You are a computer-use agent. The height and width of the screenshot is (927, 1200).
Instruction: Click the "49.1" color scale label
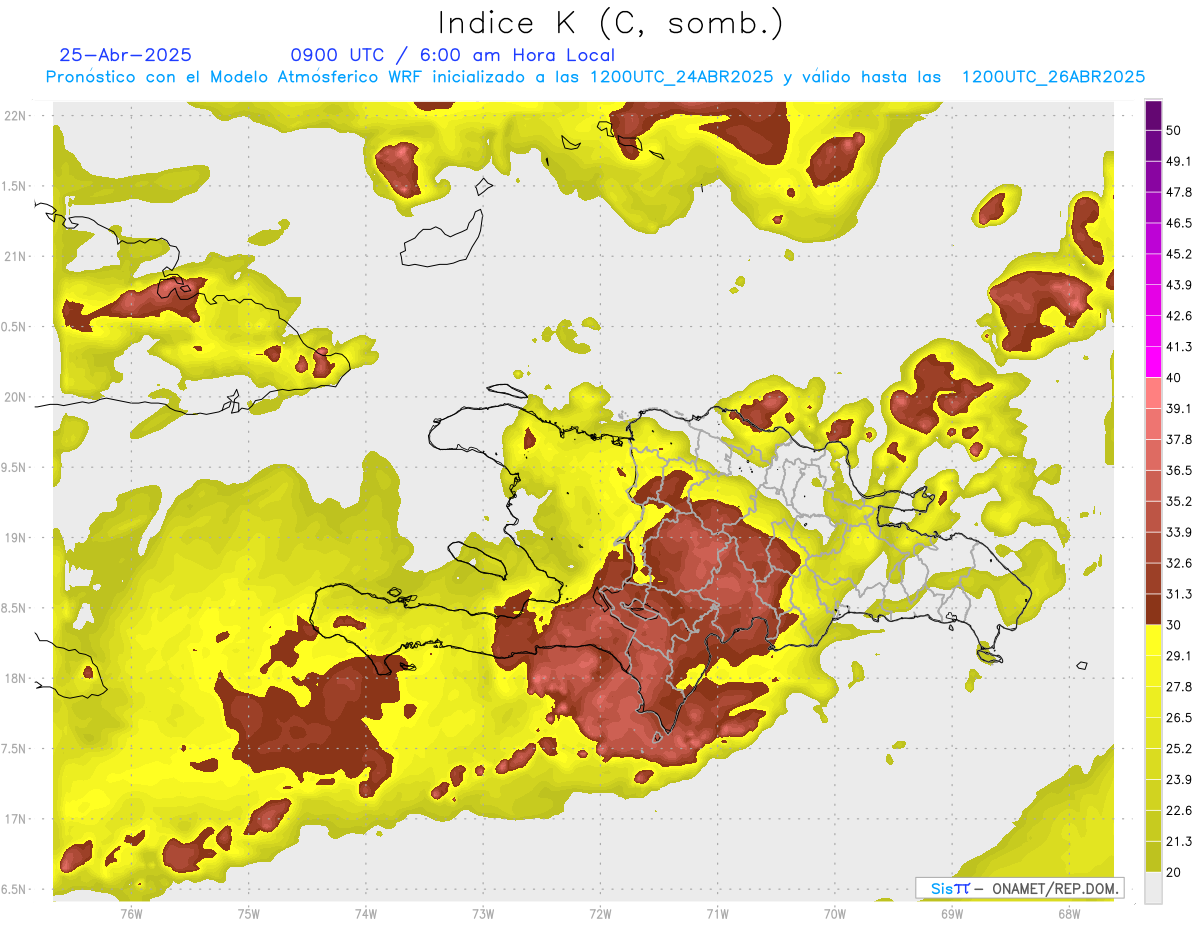[1179, 161]
